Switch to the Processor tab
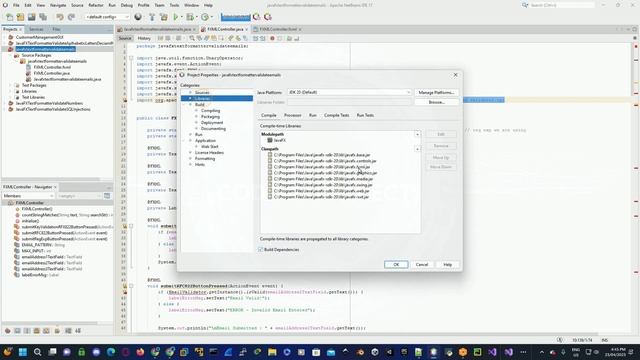Screen dimensions: 640x360 293,116
